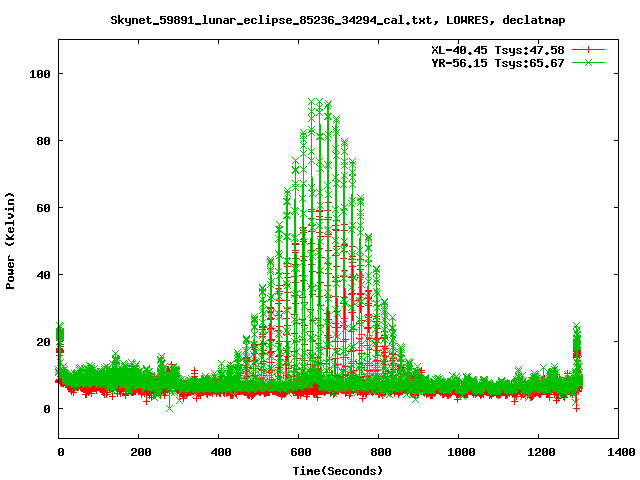This screenshot has height=480, width=640.
Task: Click the x-axis value 200
Action: (x=141, y=452)
